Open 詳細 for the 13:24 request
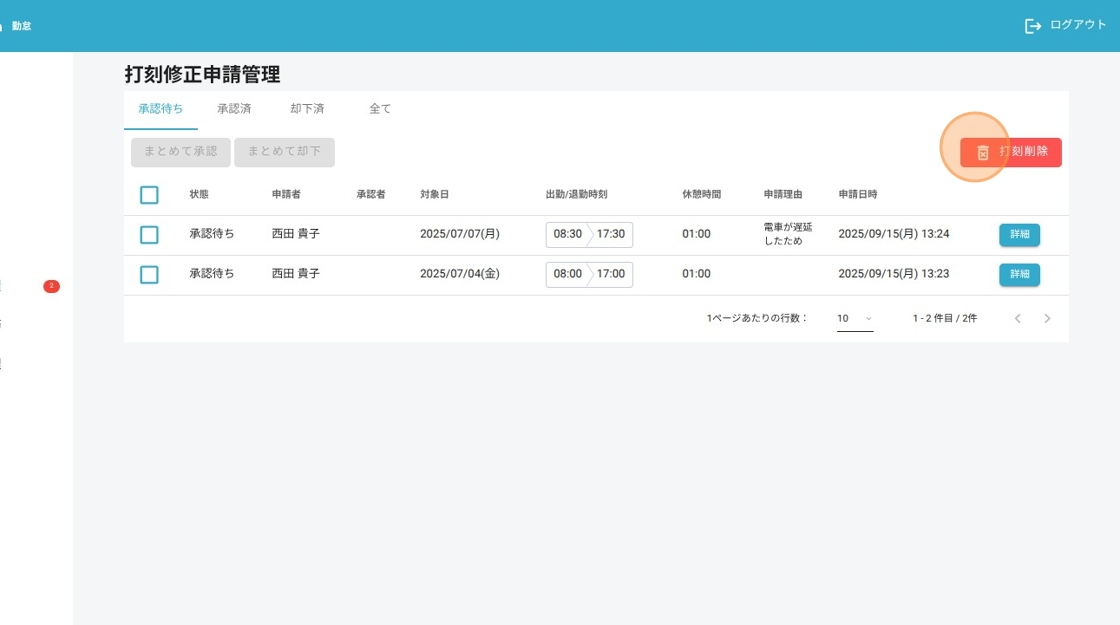 1019,235
